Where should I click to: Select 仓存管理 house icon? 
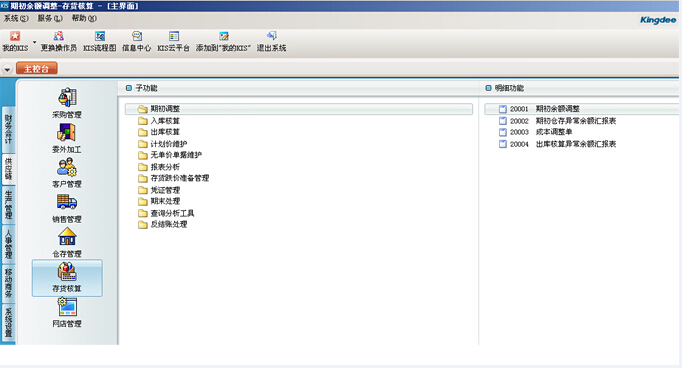point(67,237)
